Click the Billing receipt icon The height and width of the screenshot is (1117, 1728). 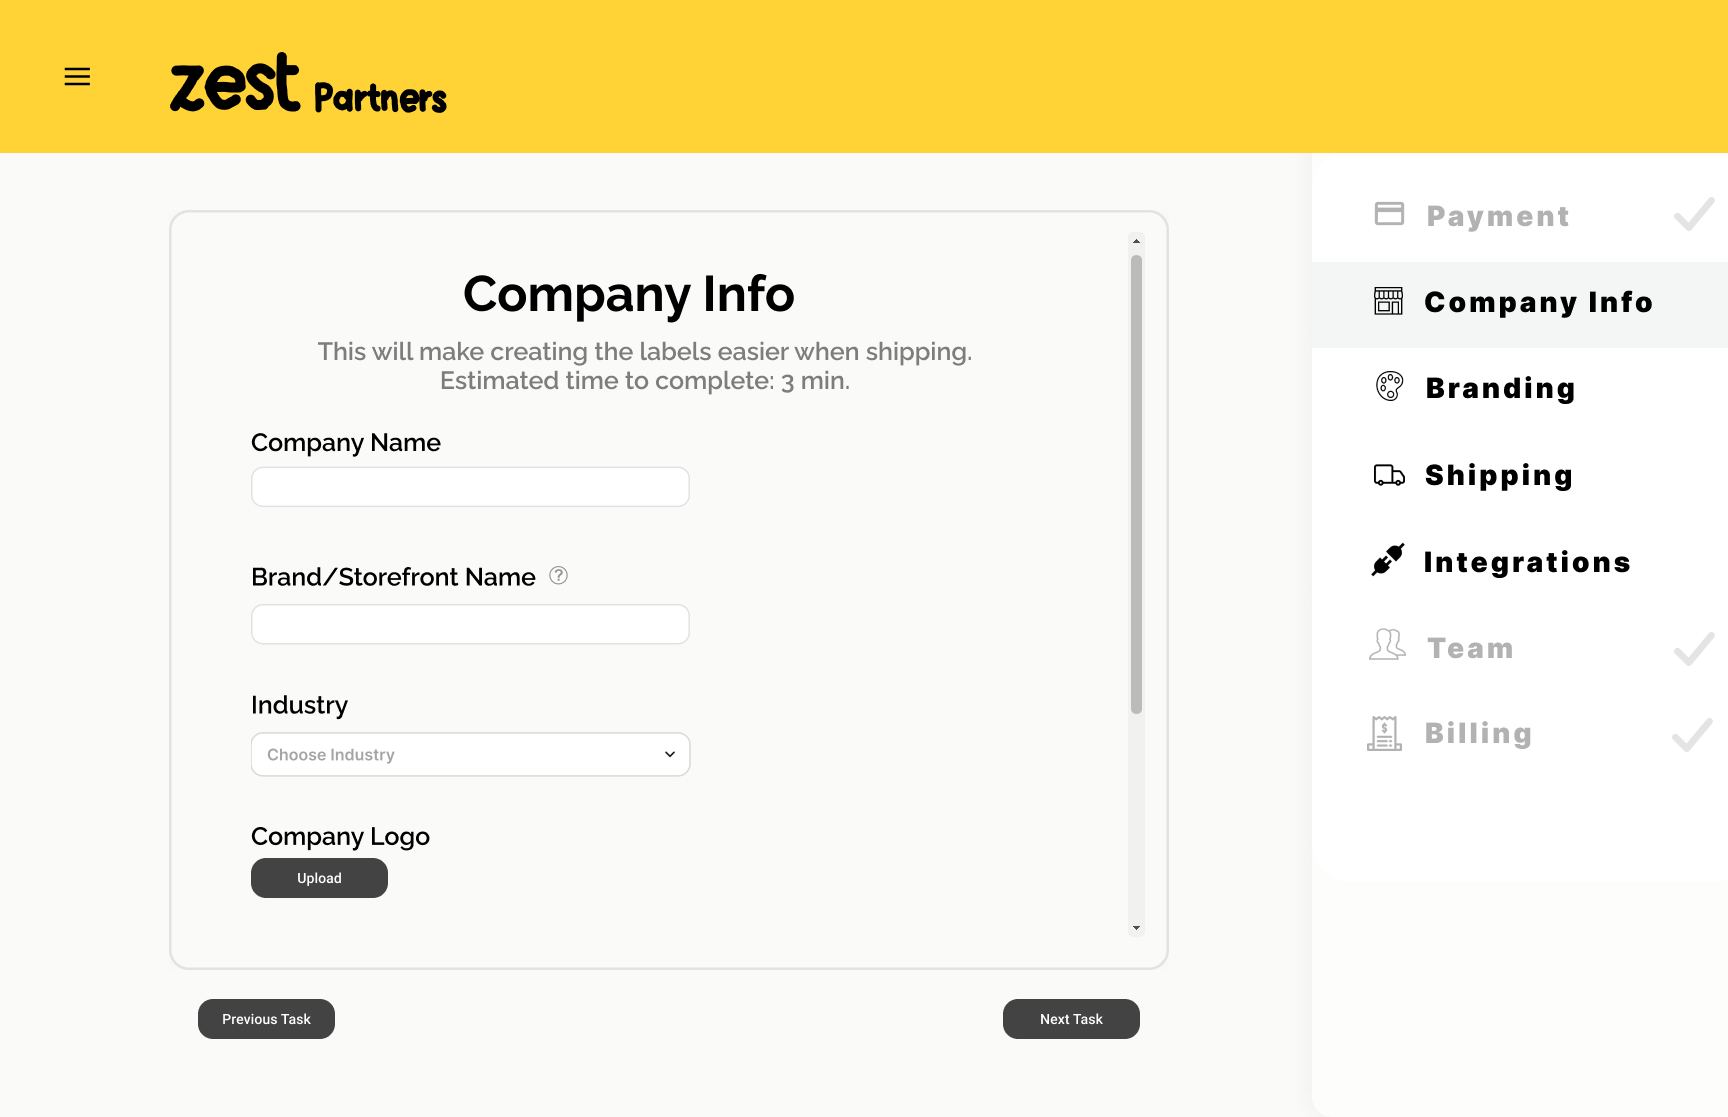1384,733
